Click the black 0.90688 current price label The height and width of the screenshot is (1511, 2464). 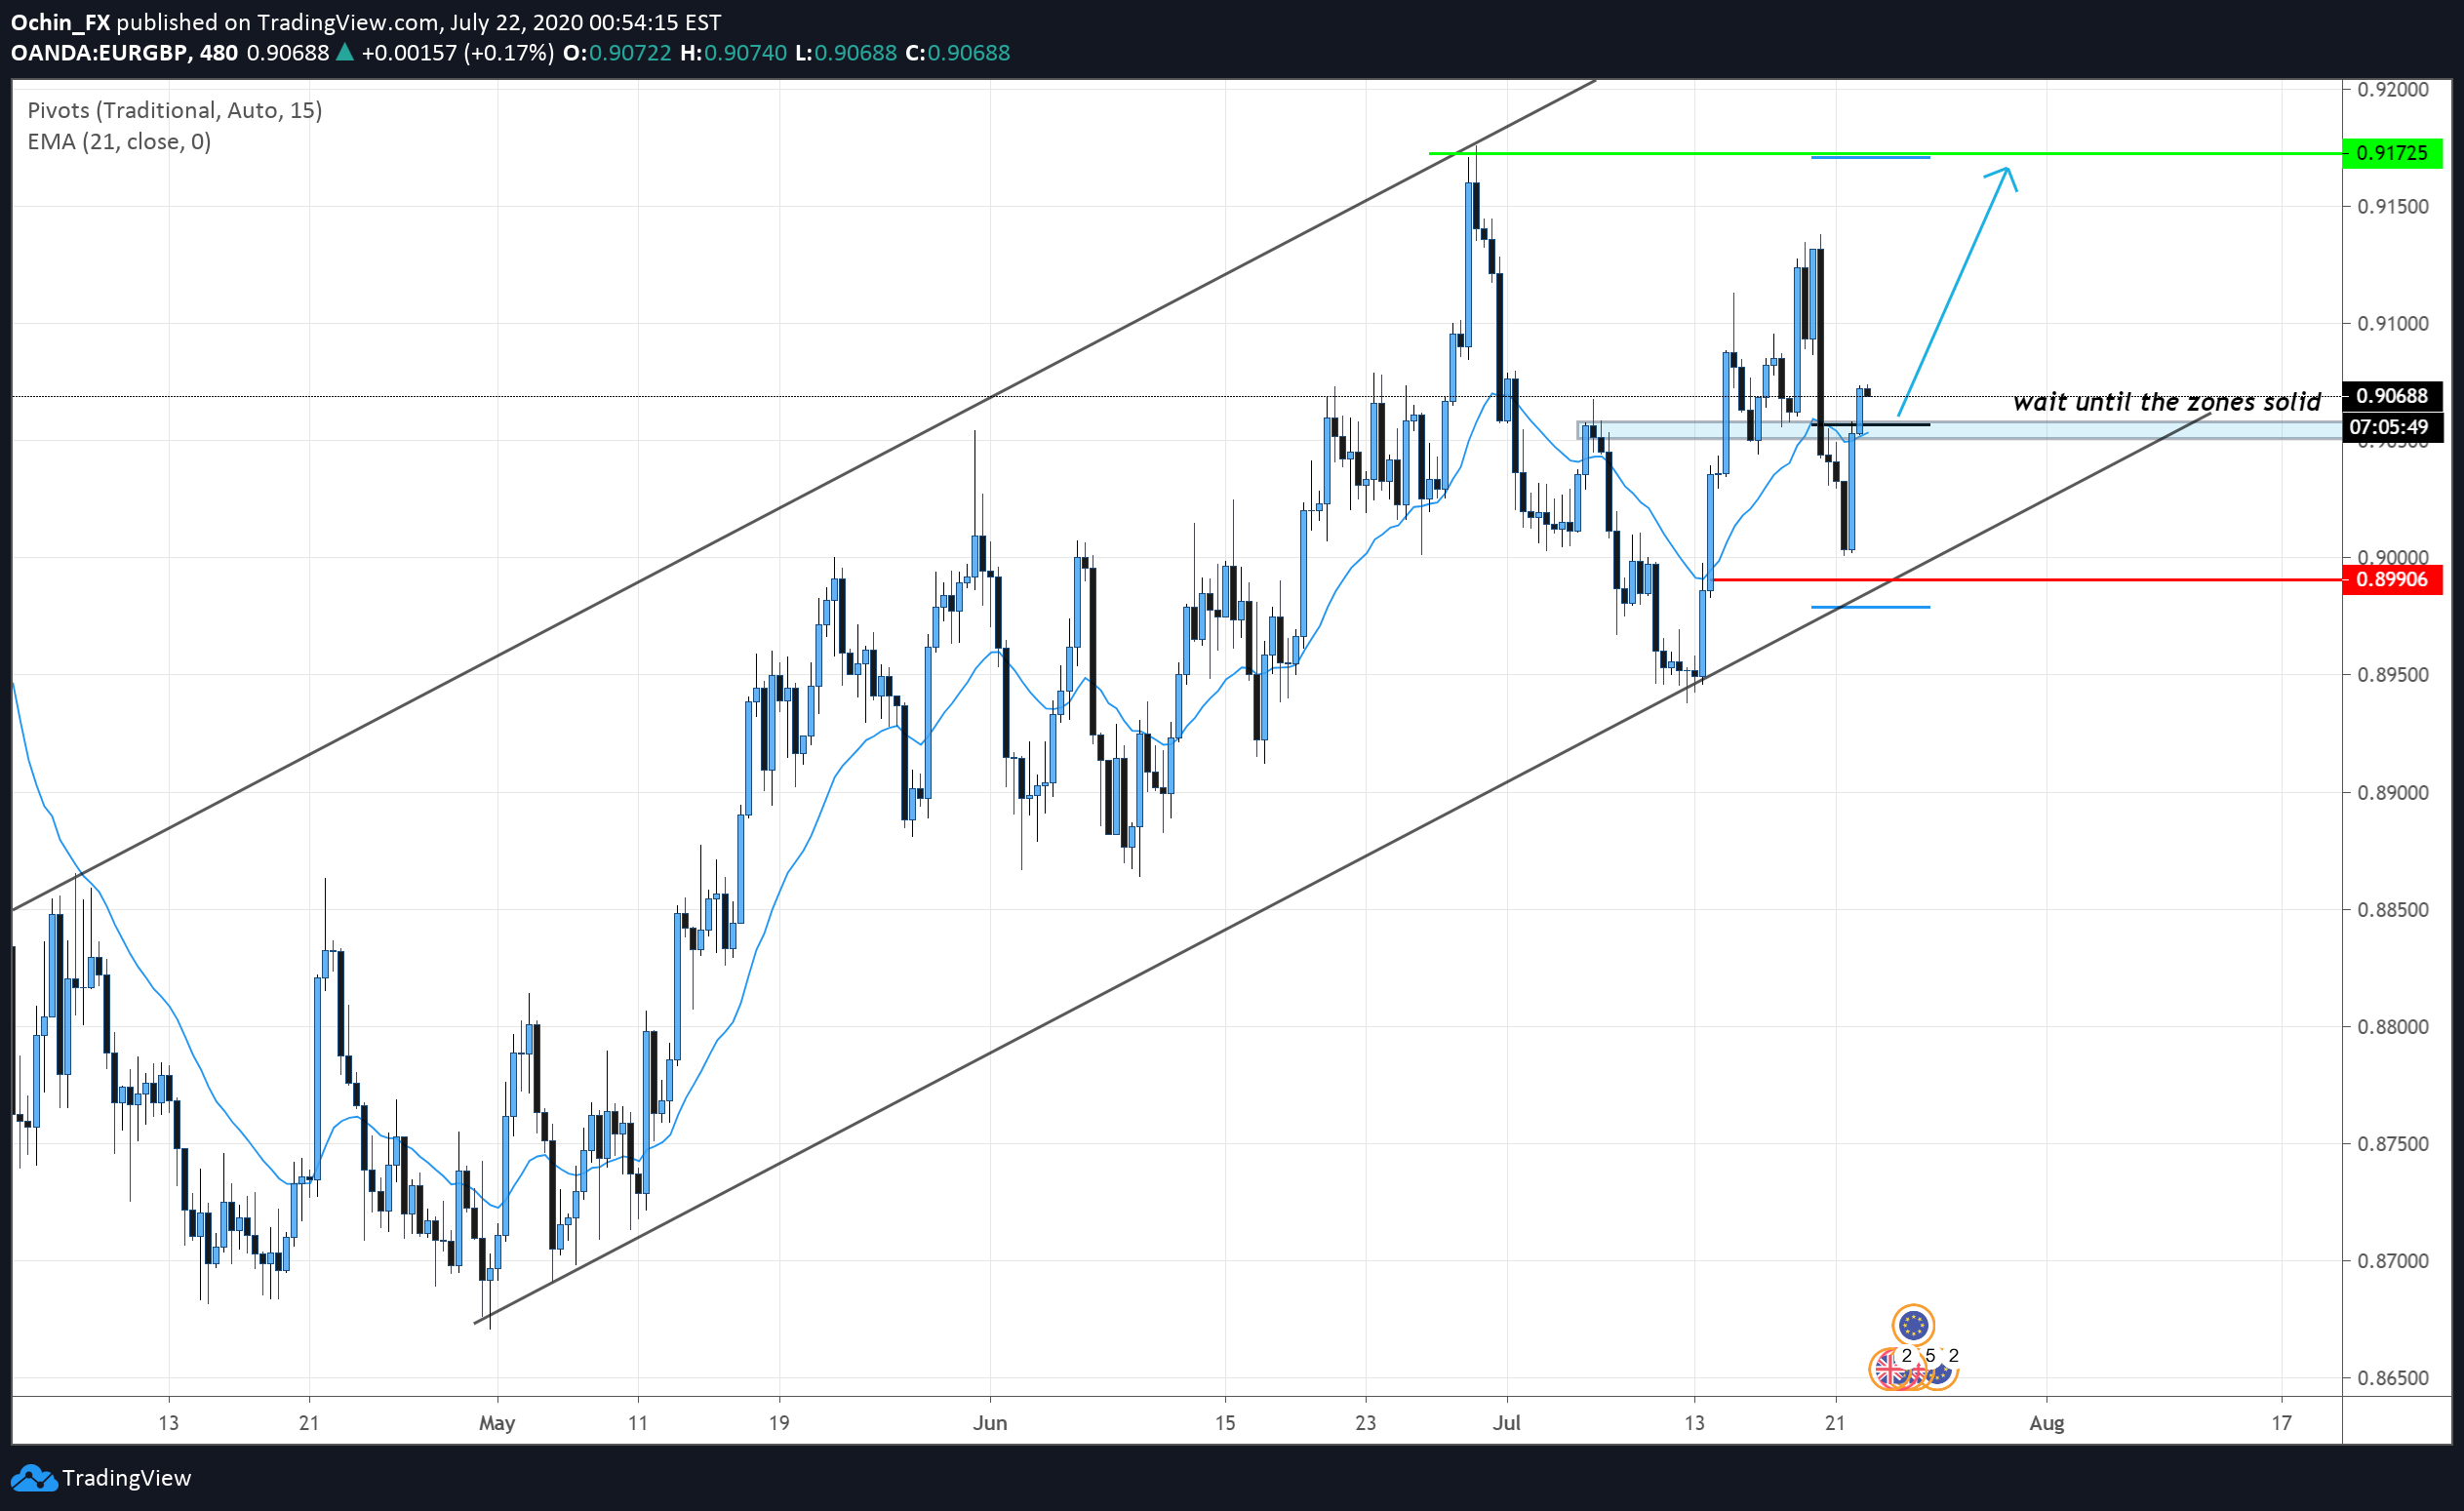2391,396
